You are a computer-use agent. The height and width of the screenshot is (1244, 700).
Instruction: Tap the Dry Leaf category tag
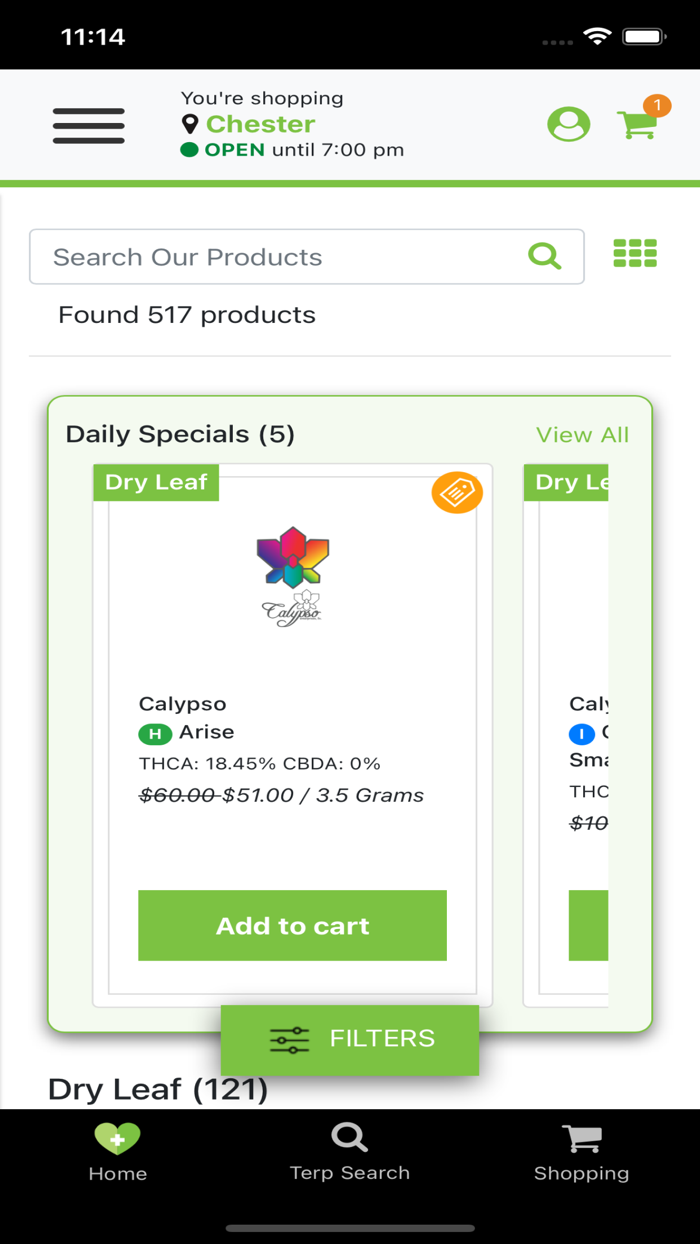pyautogui.click(x=156, y=482)
